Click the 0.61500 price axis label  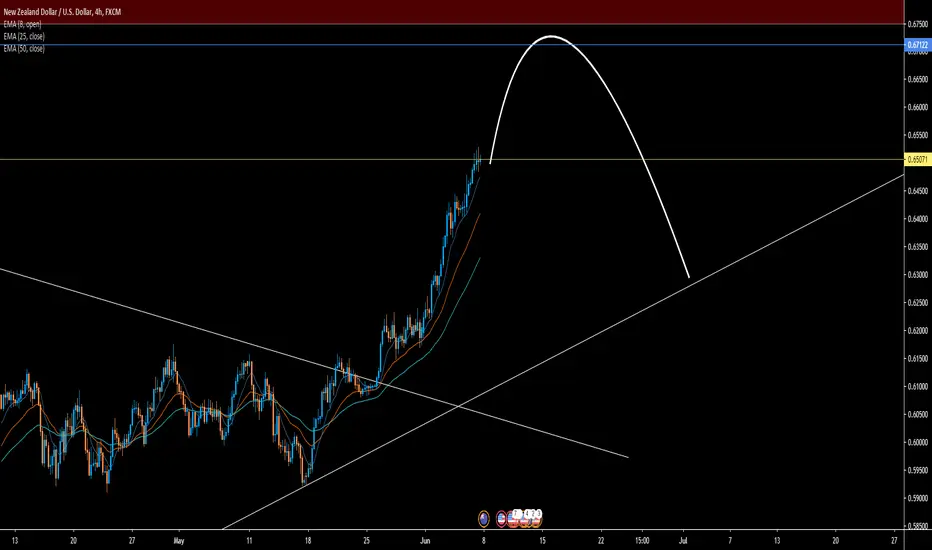918,359
